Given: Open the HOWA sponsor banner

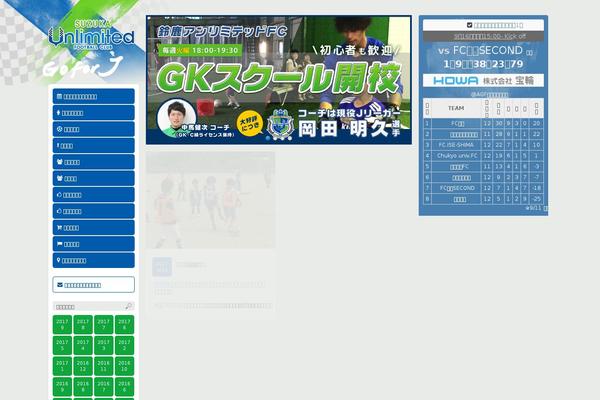Looking at the screenshot, I should [x=483, y=81].
